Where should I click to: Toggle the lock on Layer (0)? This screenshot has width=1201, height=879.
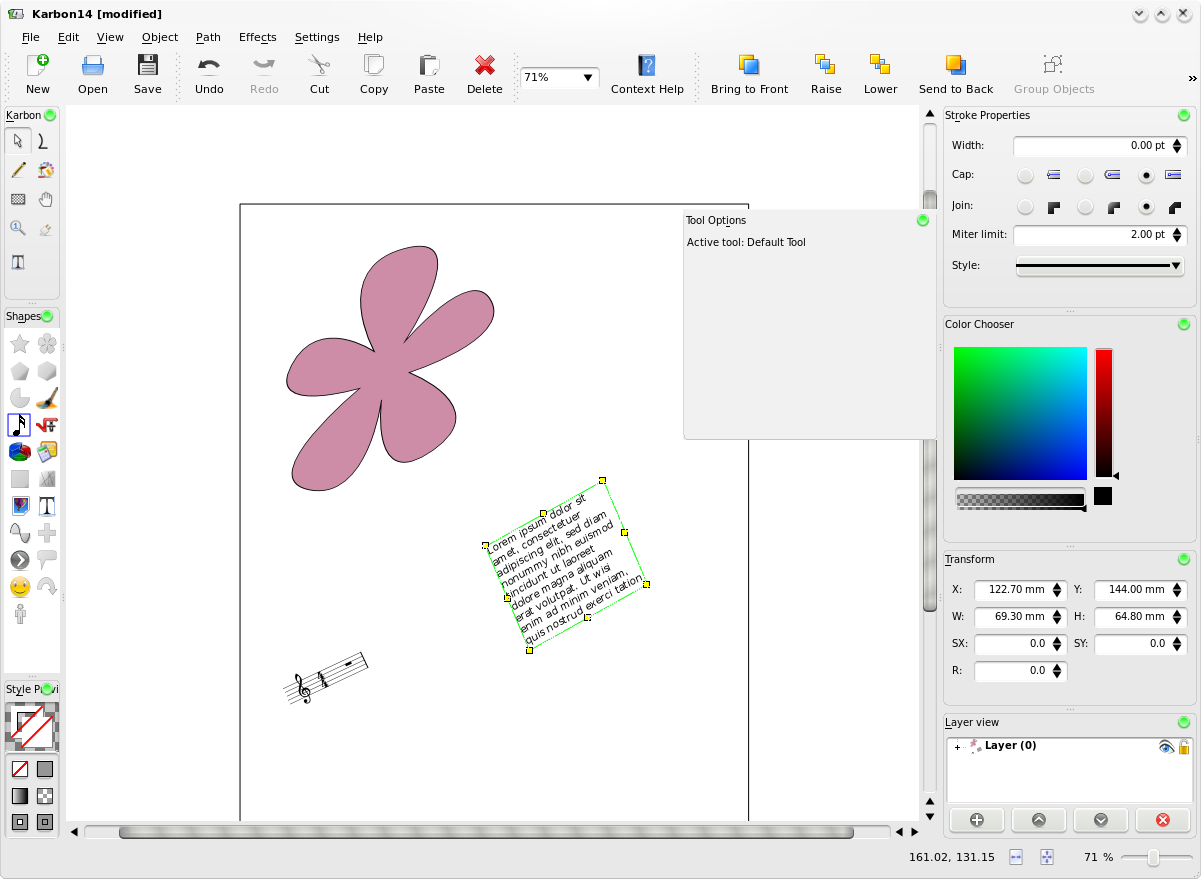pos(1184,746)
